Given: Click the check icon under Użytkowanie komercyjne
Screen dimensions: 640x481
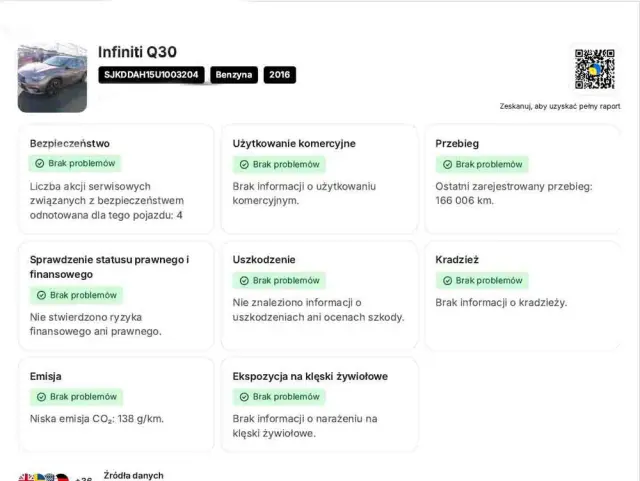Looking at the screenshot, I should [243, 164].
